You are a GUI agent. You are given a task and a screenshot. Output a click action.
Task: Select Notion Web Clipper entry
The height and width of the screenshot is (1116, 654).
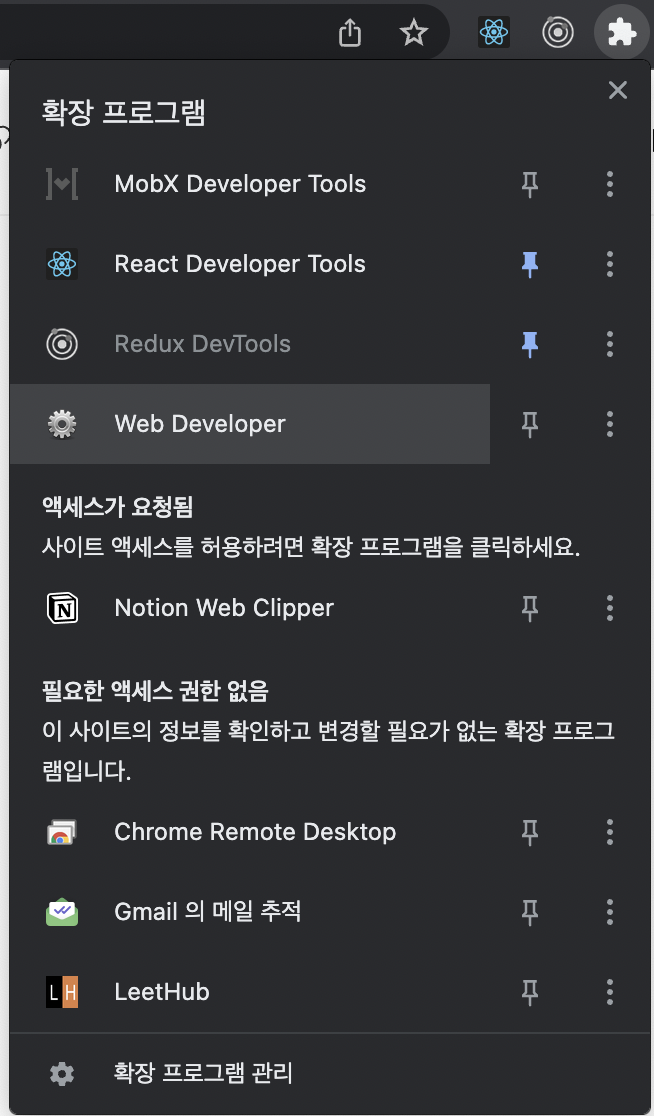point(250,609)
